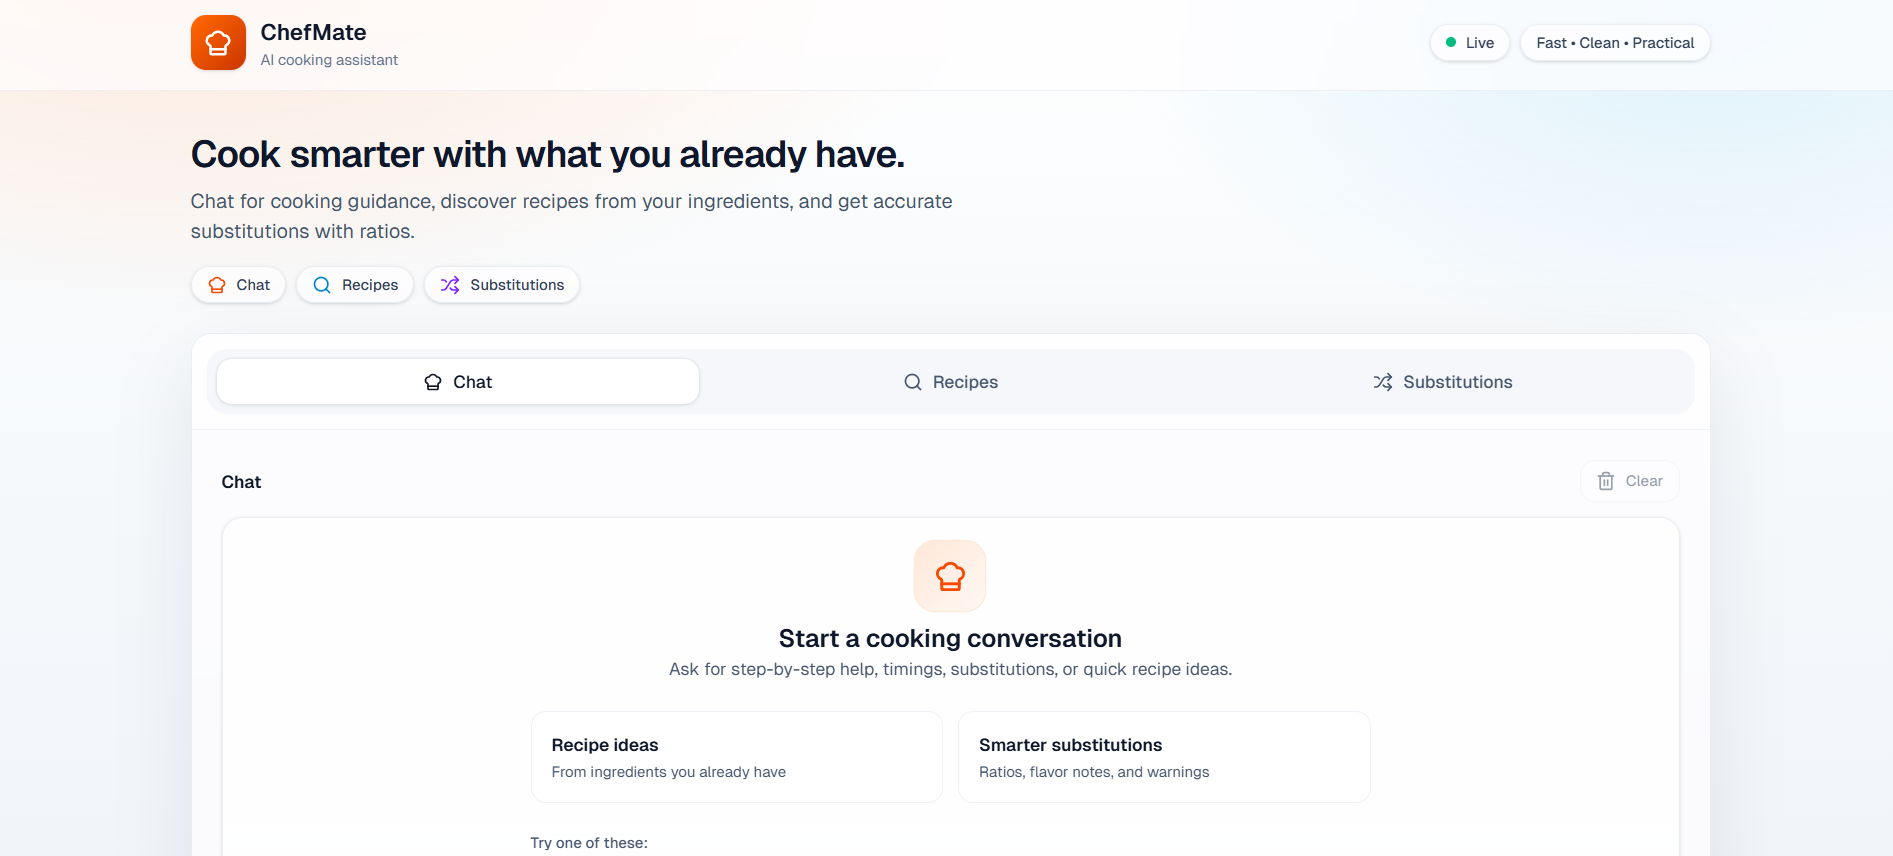Click the Fast • Clean • Practical badge
The image size is (1893, 856).
(x=1615, y=43)
